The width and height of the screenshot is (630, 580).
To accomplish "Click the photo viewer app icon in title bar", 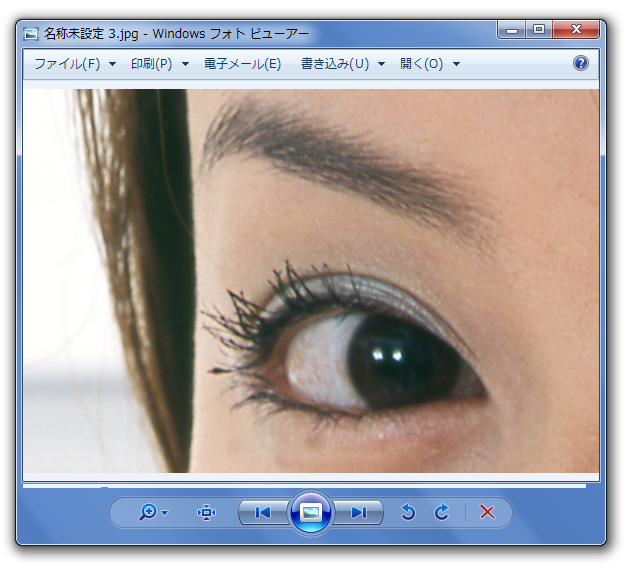I will pos(31,34).
